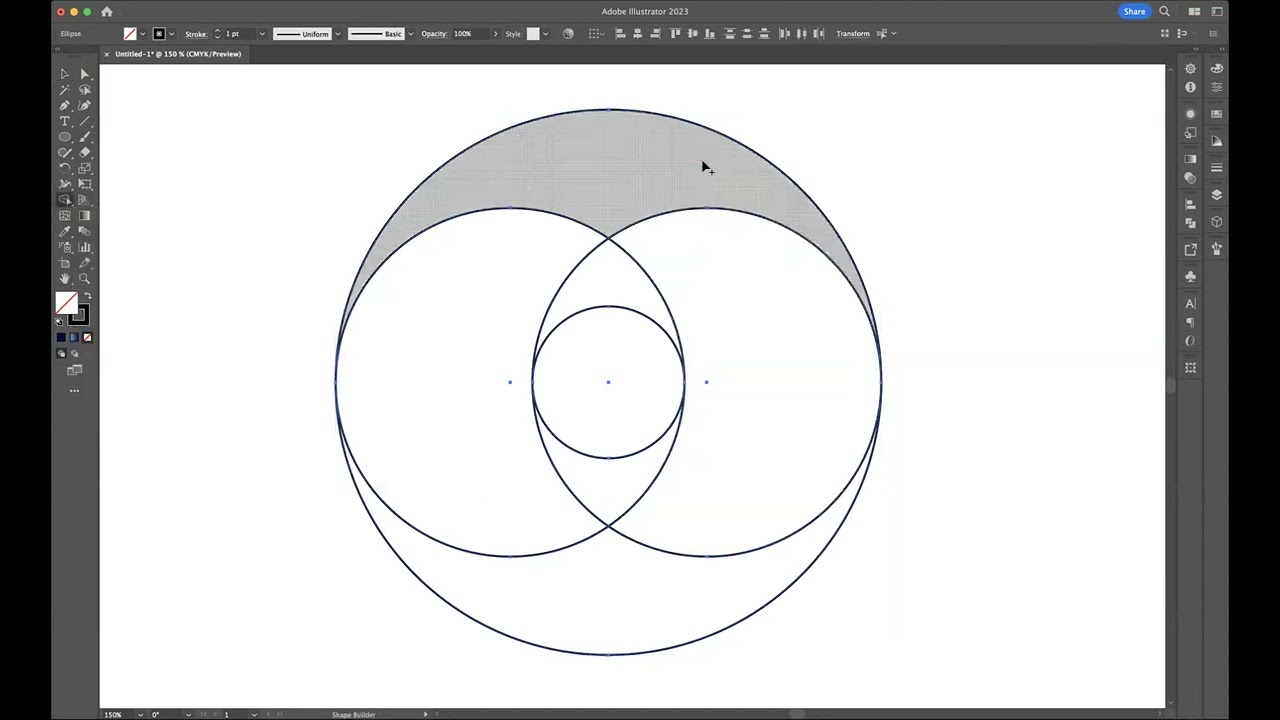The height and width of the screenshot is (720, 1280).
Task: Open the fill color dropdown arrow
Action: click(142, 34)
